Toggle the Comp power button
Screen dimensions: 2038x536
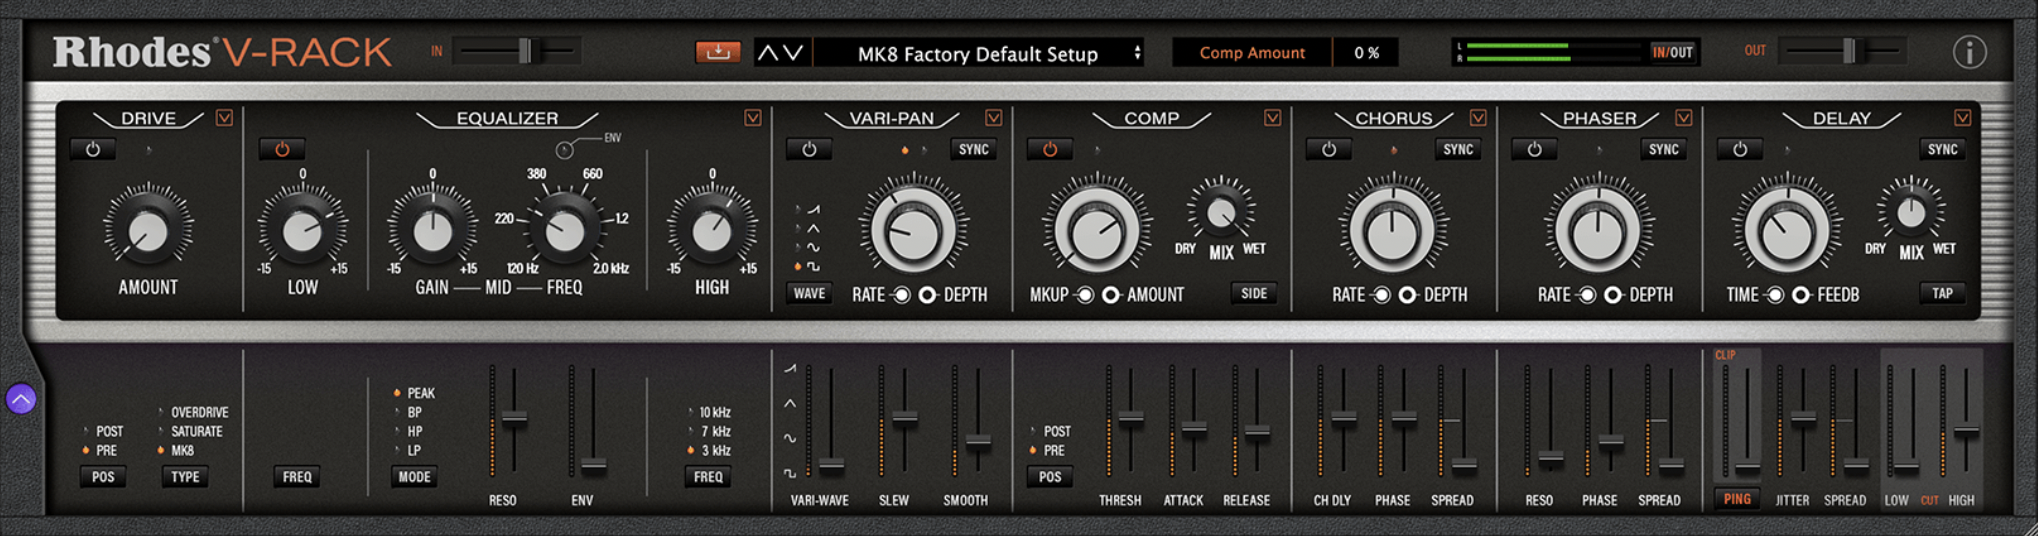(x=1050, y=150)
